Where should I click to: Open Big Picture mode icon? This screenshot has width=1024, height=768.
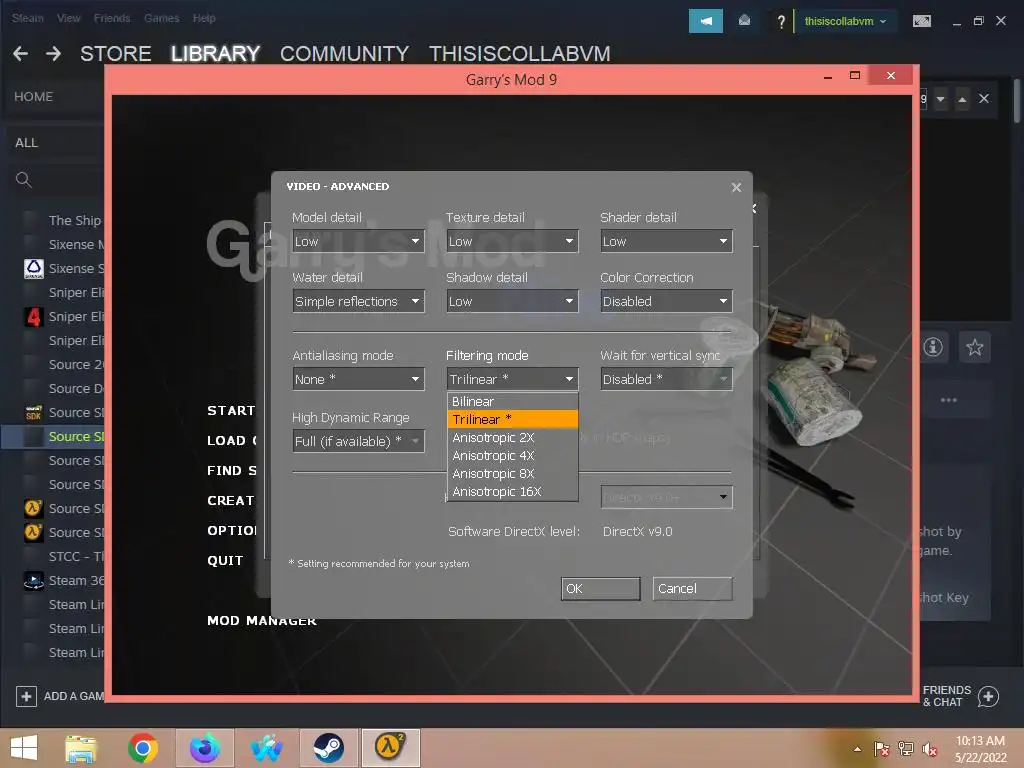point(921,22)
